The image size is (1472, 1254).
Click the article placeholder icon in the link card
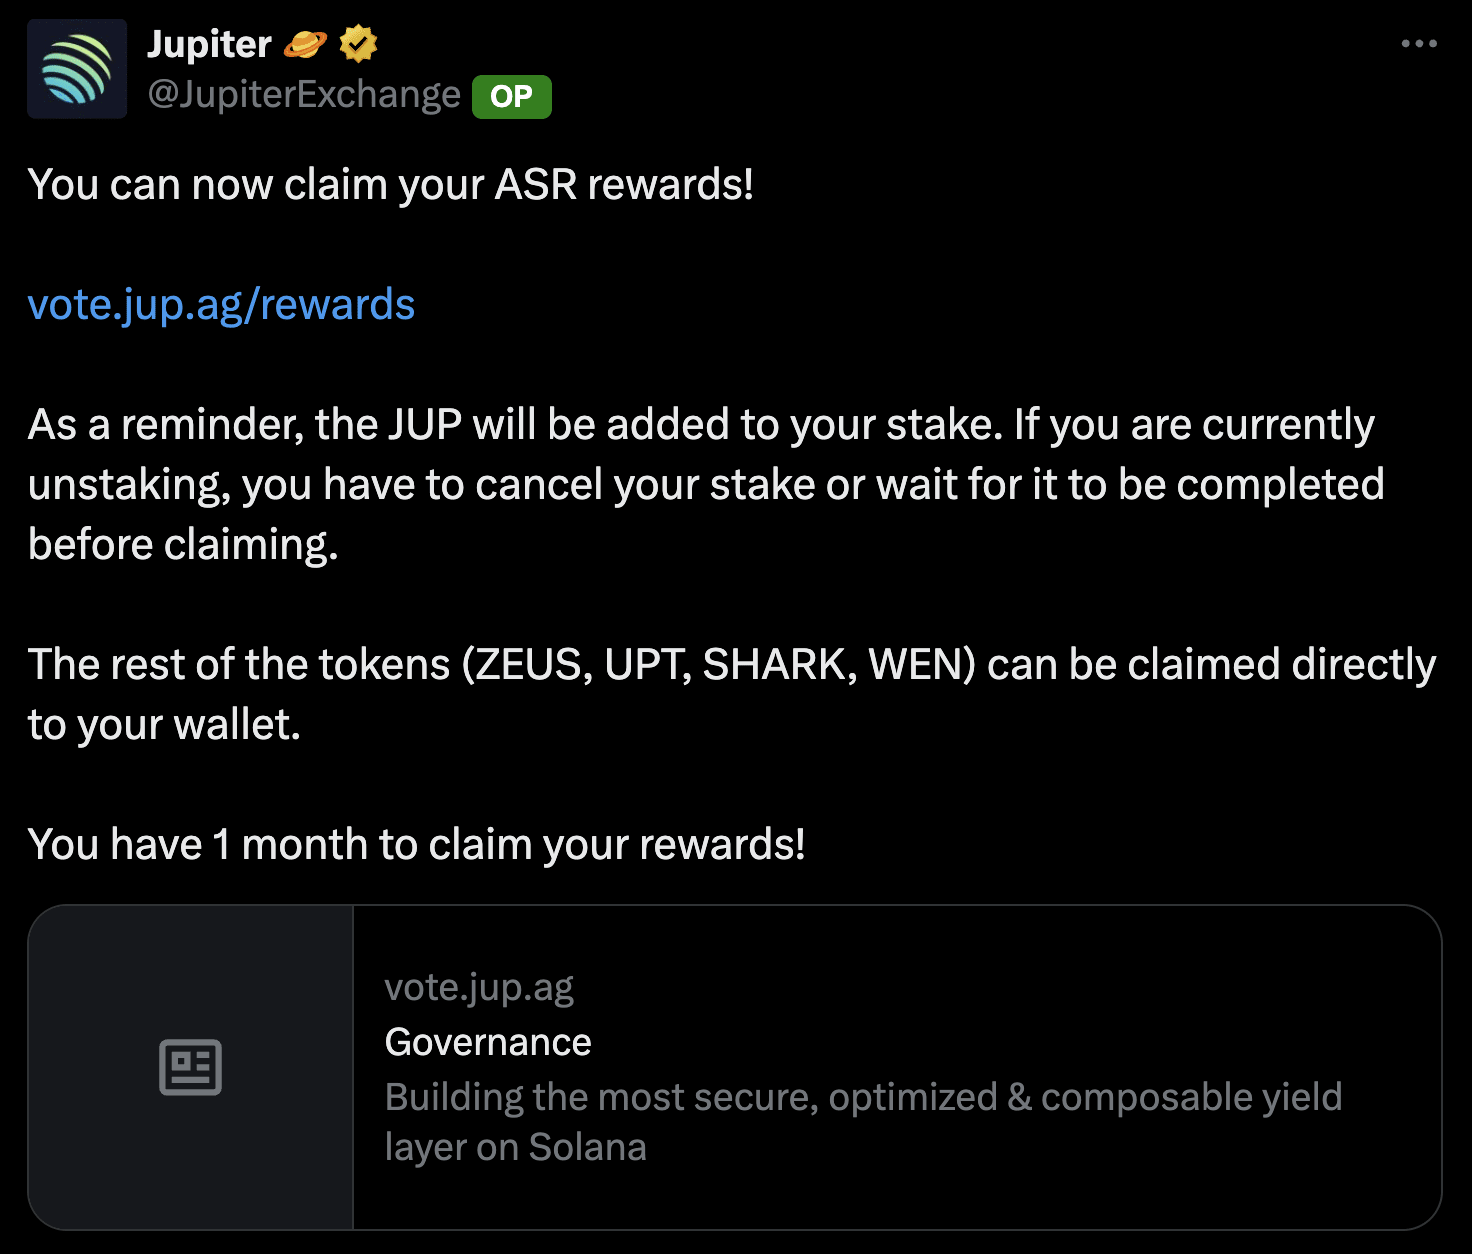[192, 1066]
